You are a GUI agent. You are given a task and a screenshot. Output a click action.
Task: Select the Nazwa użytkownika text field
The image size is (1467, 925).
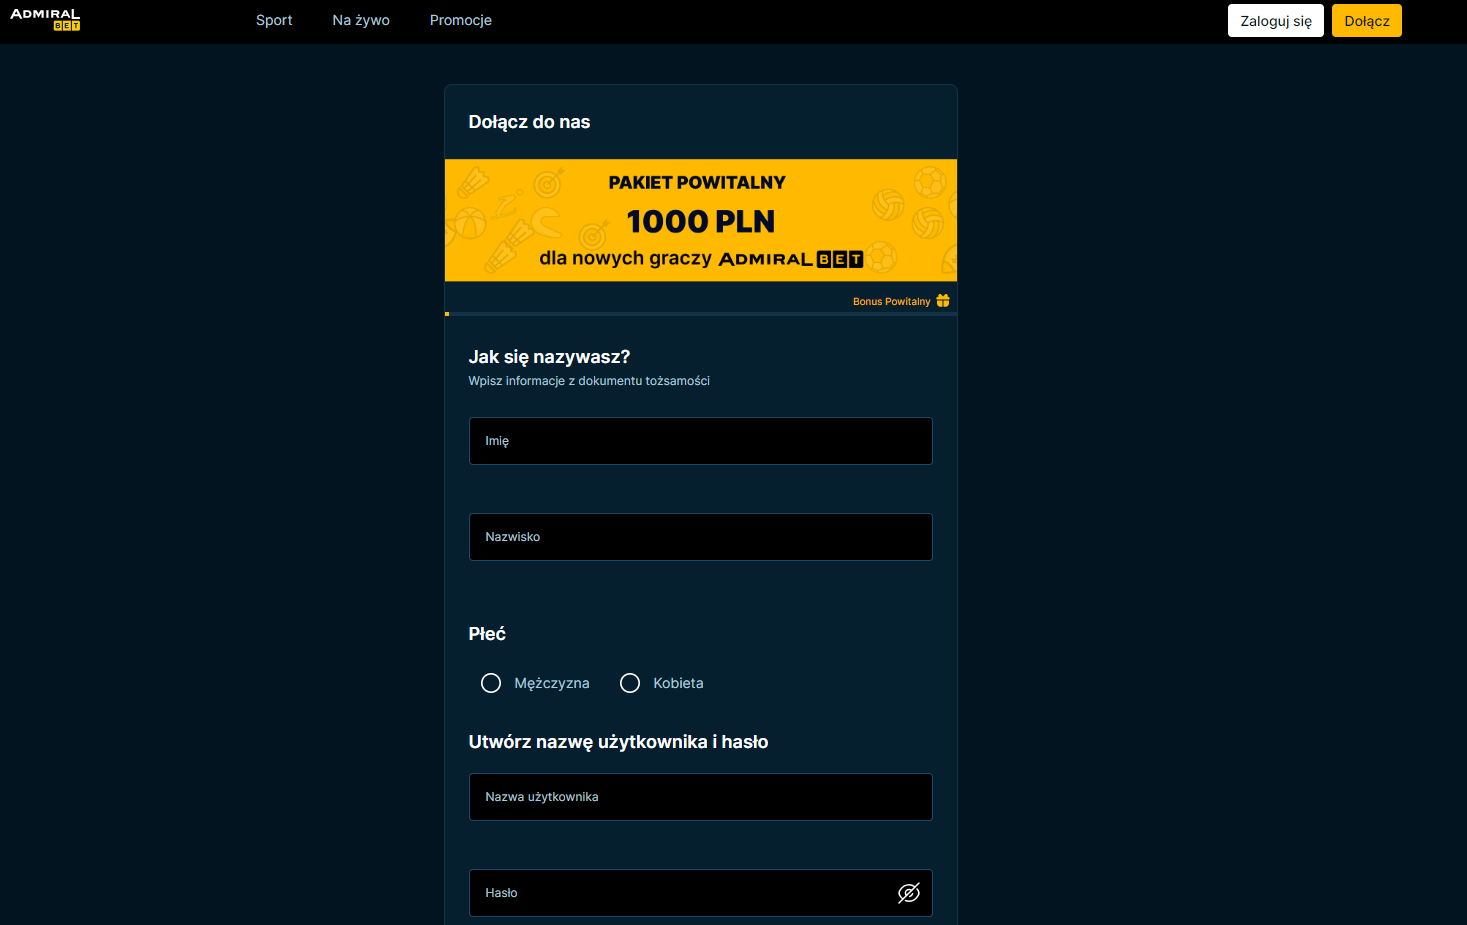700,797
